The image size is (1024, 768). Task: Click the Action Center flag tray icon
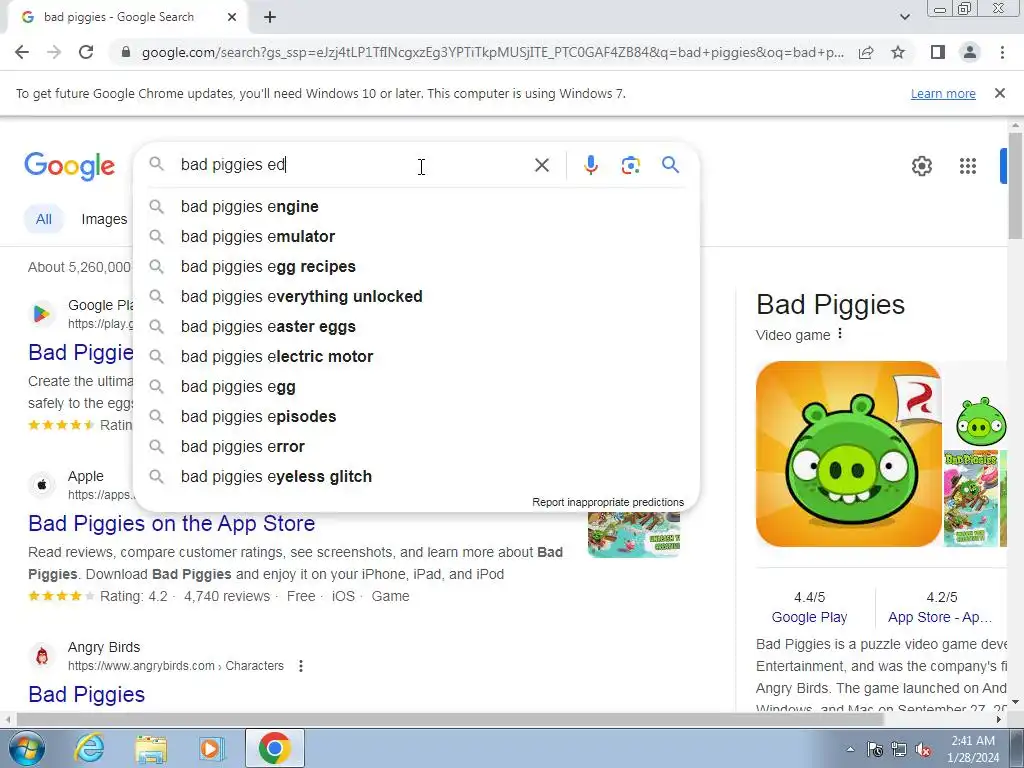tap(875, 750)
